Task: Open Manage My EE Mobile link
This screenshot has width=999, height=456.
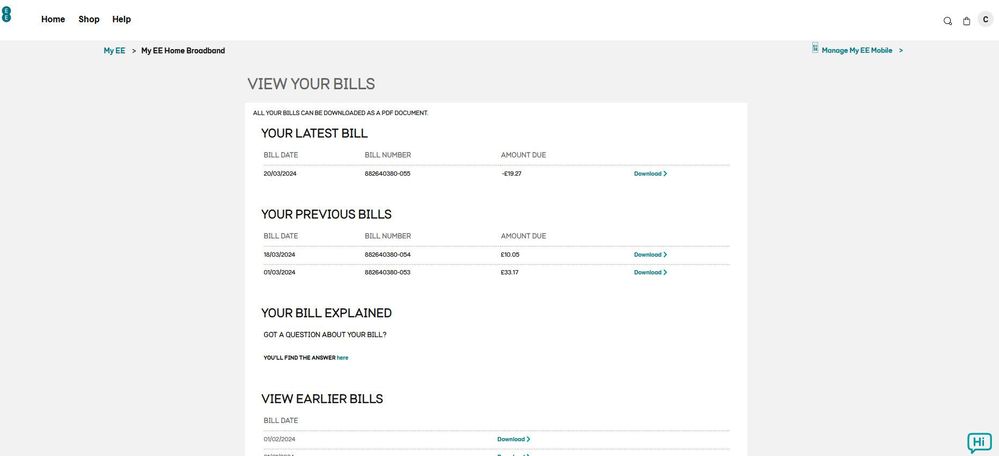Action: [856, 50]
